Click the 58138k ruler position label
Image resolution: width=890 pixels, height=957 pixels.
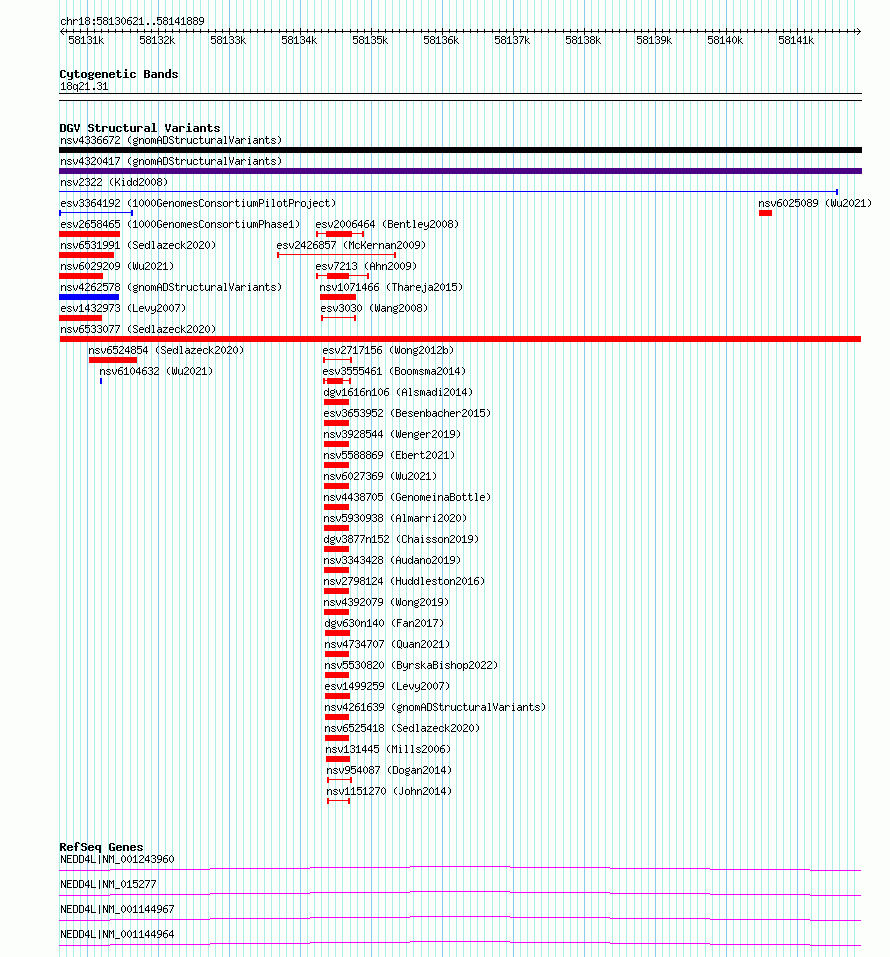(x=583, y=40)
